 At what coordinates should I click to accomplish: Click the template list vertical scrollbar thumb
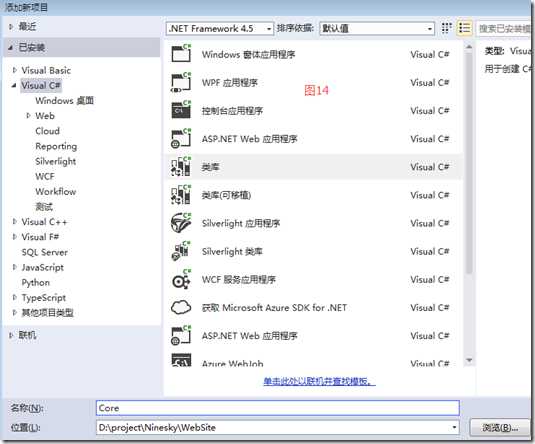click(469, 162)
